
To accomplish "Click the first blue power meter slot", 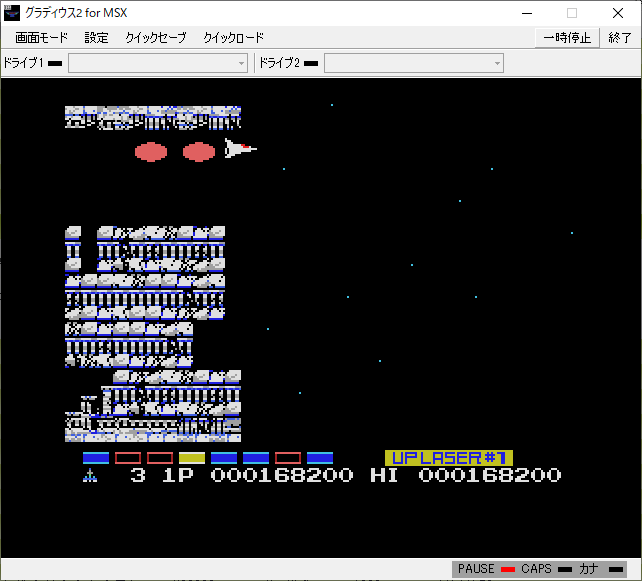I will (x=96, y=458).
